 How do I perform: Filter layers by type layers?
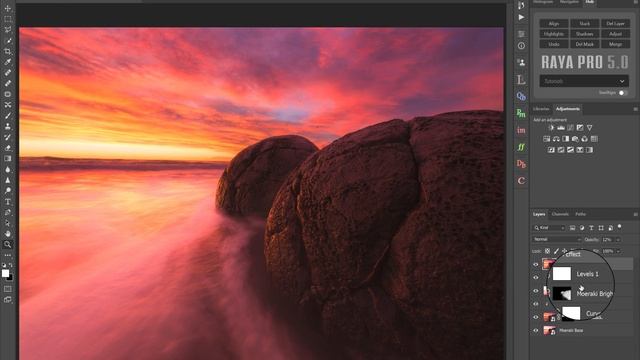(x=591, y=228)
